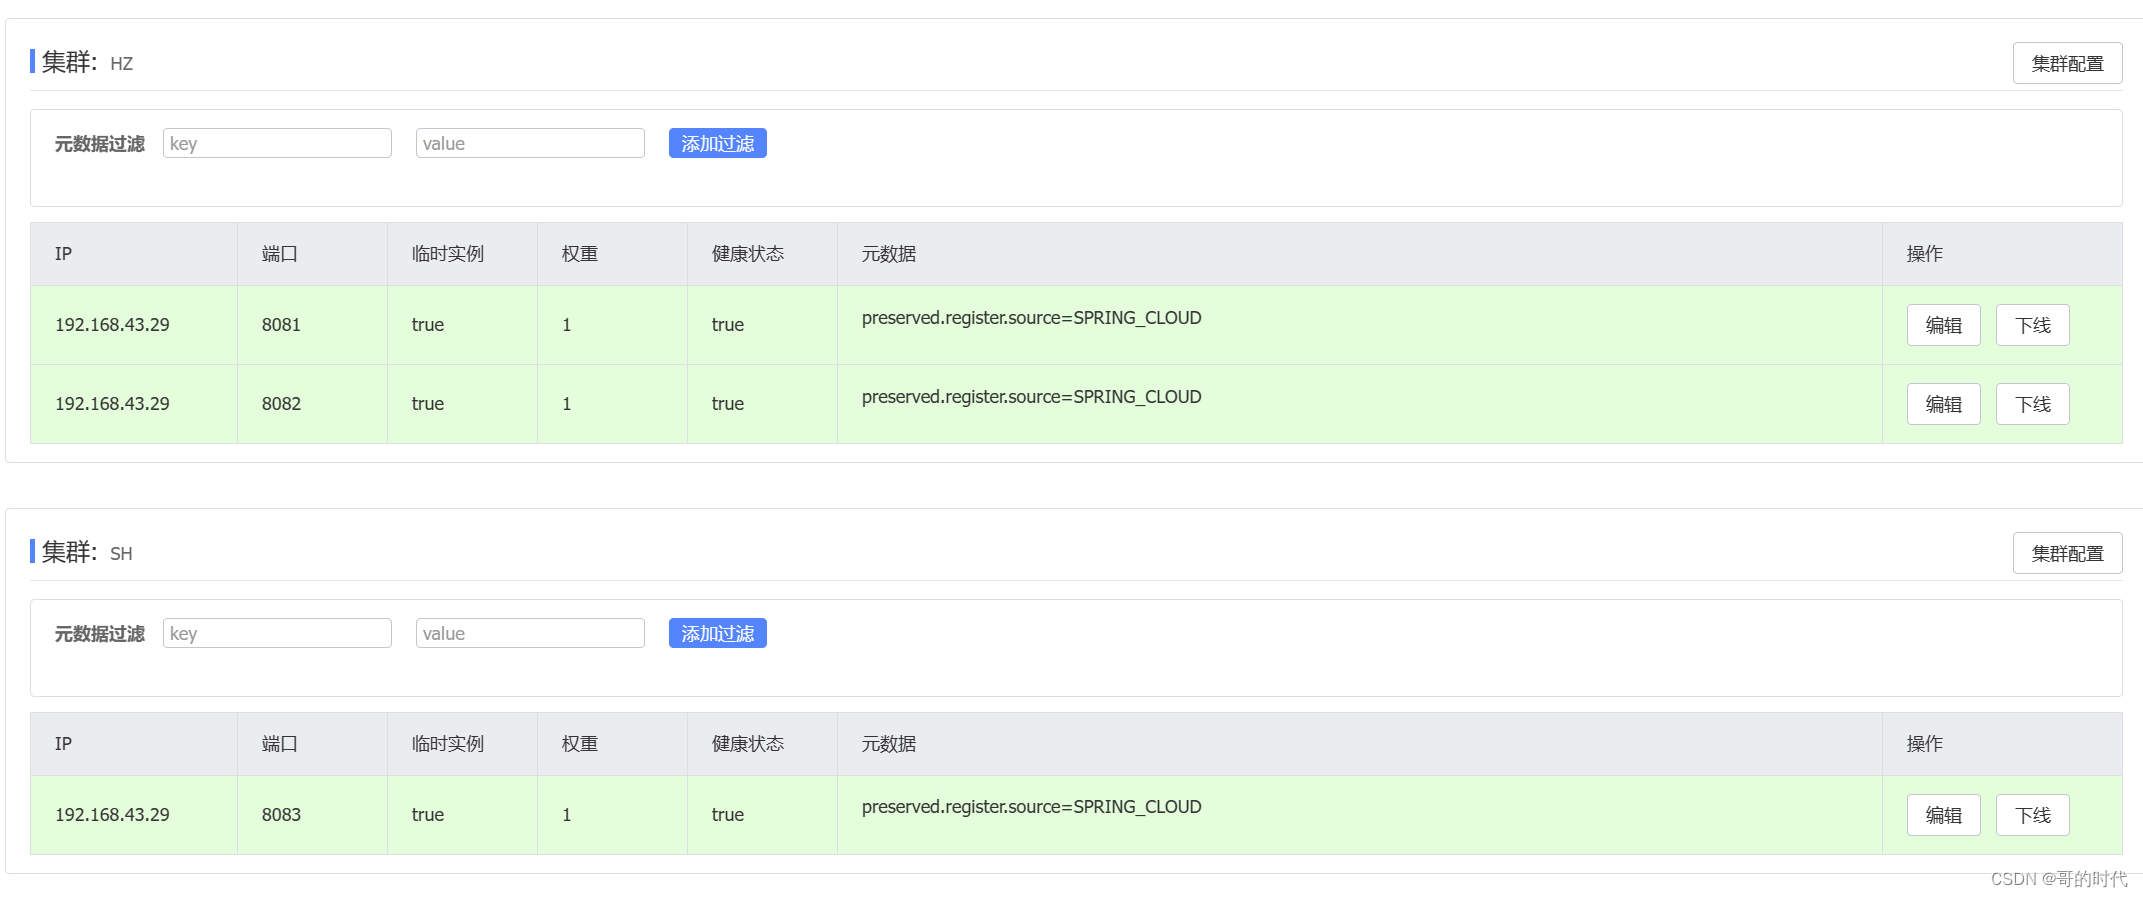The image size is (2143, 897).
Task: Select the port 8082 cell
Action: pos(281,404)
